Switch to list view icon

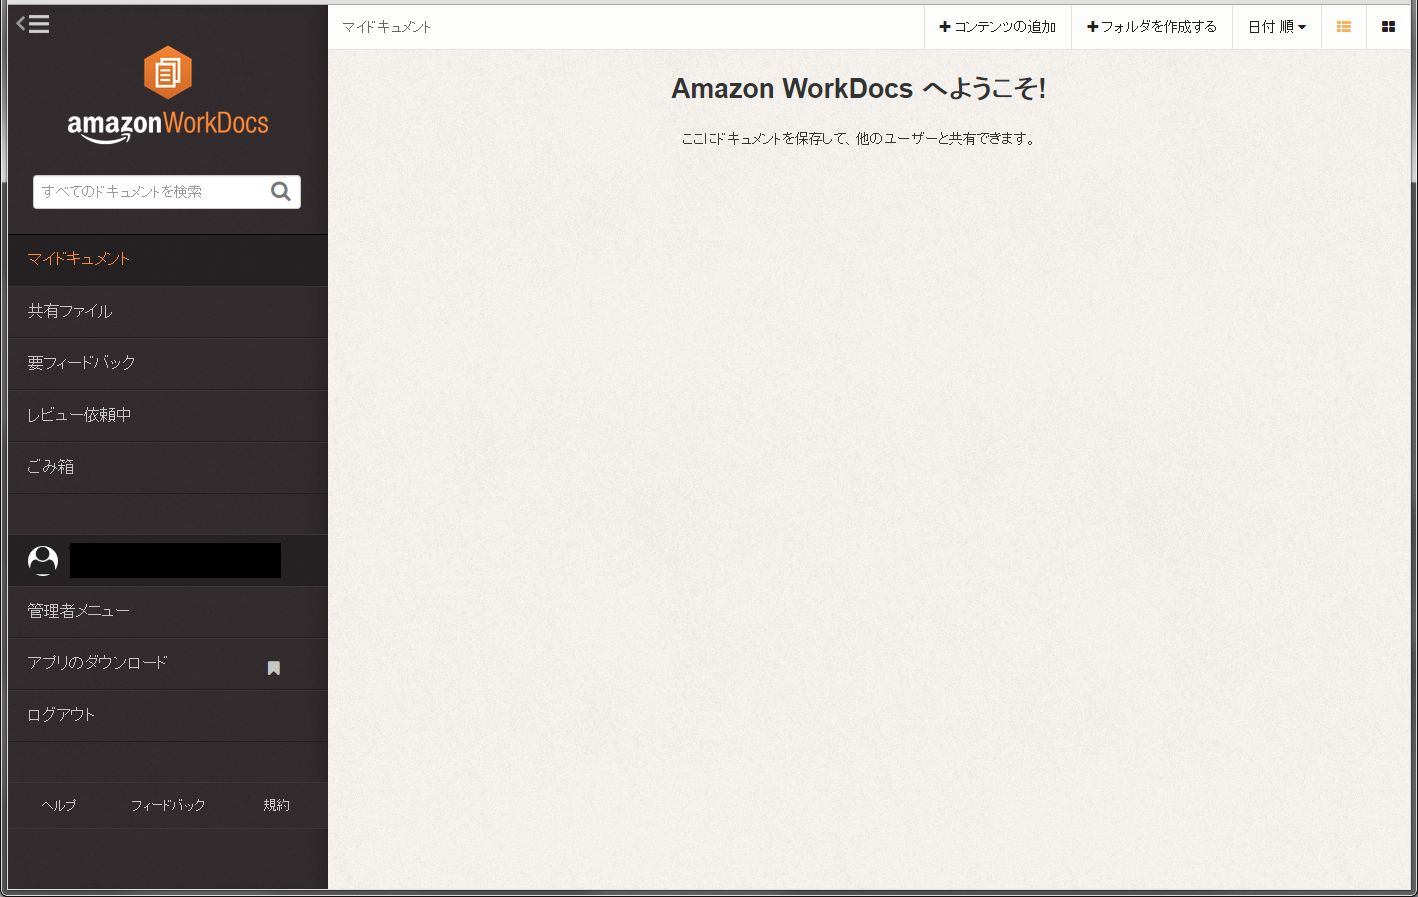pyautogui.click(x=1344, y=27)
